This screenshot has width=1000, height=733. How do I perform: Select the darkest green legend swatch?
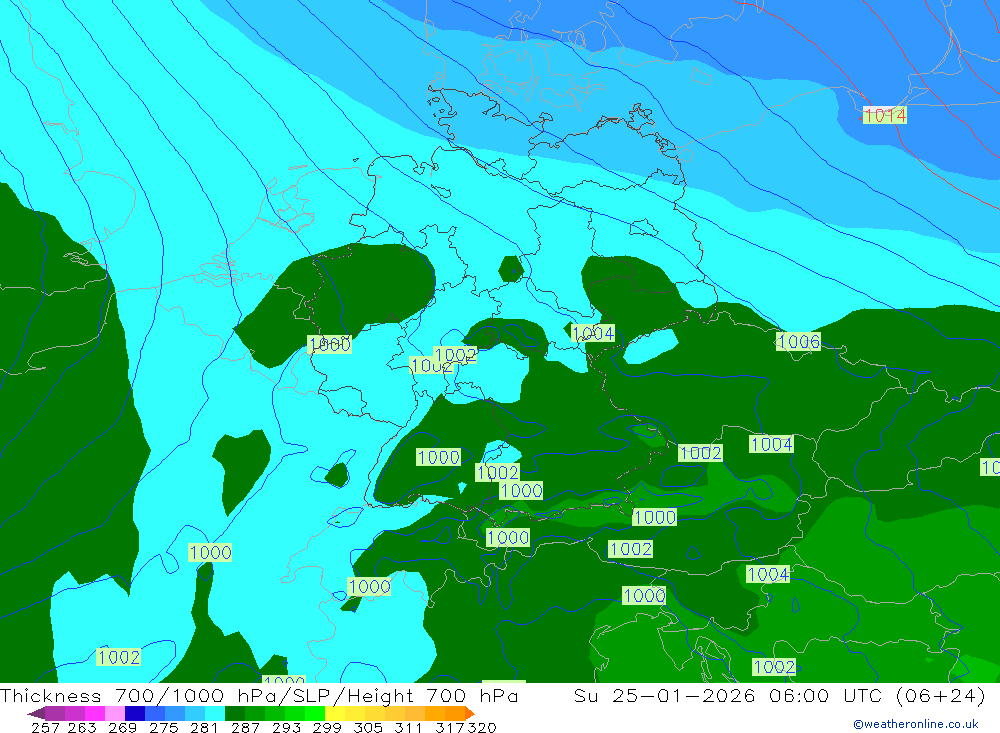coord(235,713)
